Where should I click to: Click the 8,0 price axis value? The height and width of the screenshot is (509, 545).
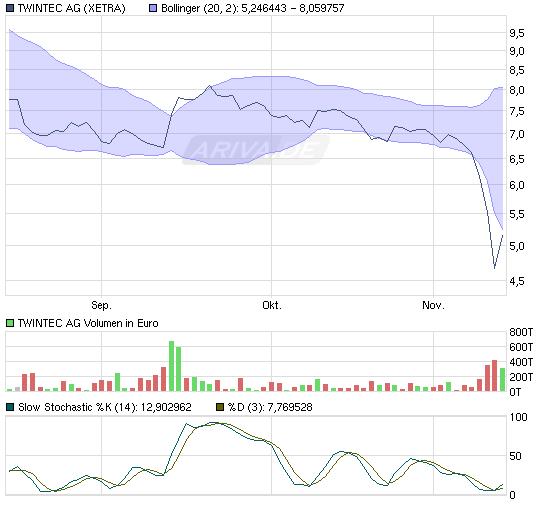point(517,90)
